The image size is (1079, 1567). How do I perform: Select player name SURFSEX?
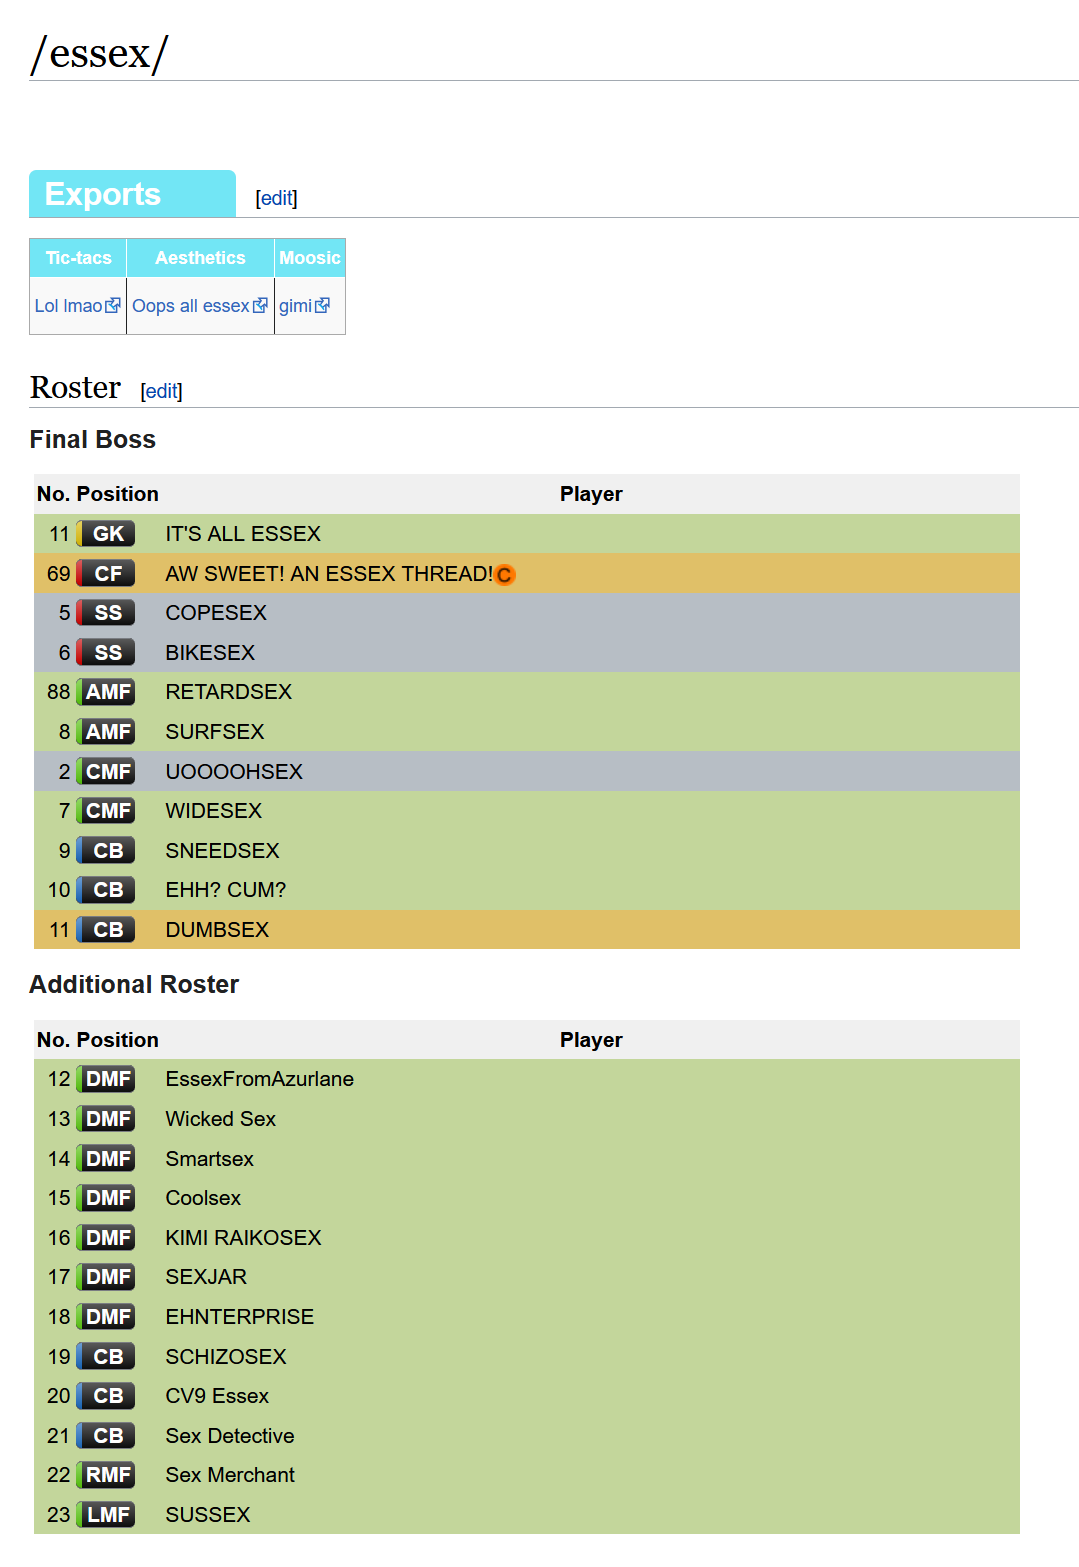tap(215, 732)
